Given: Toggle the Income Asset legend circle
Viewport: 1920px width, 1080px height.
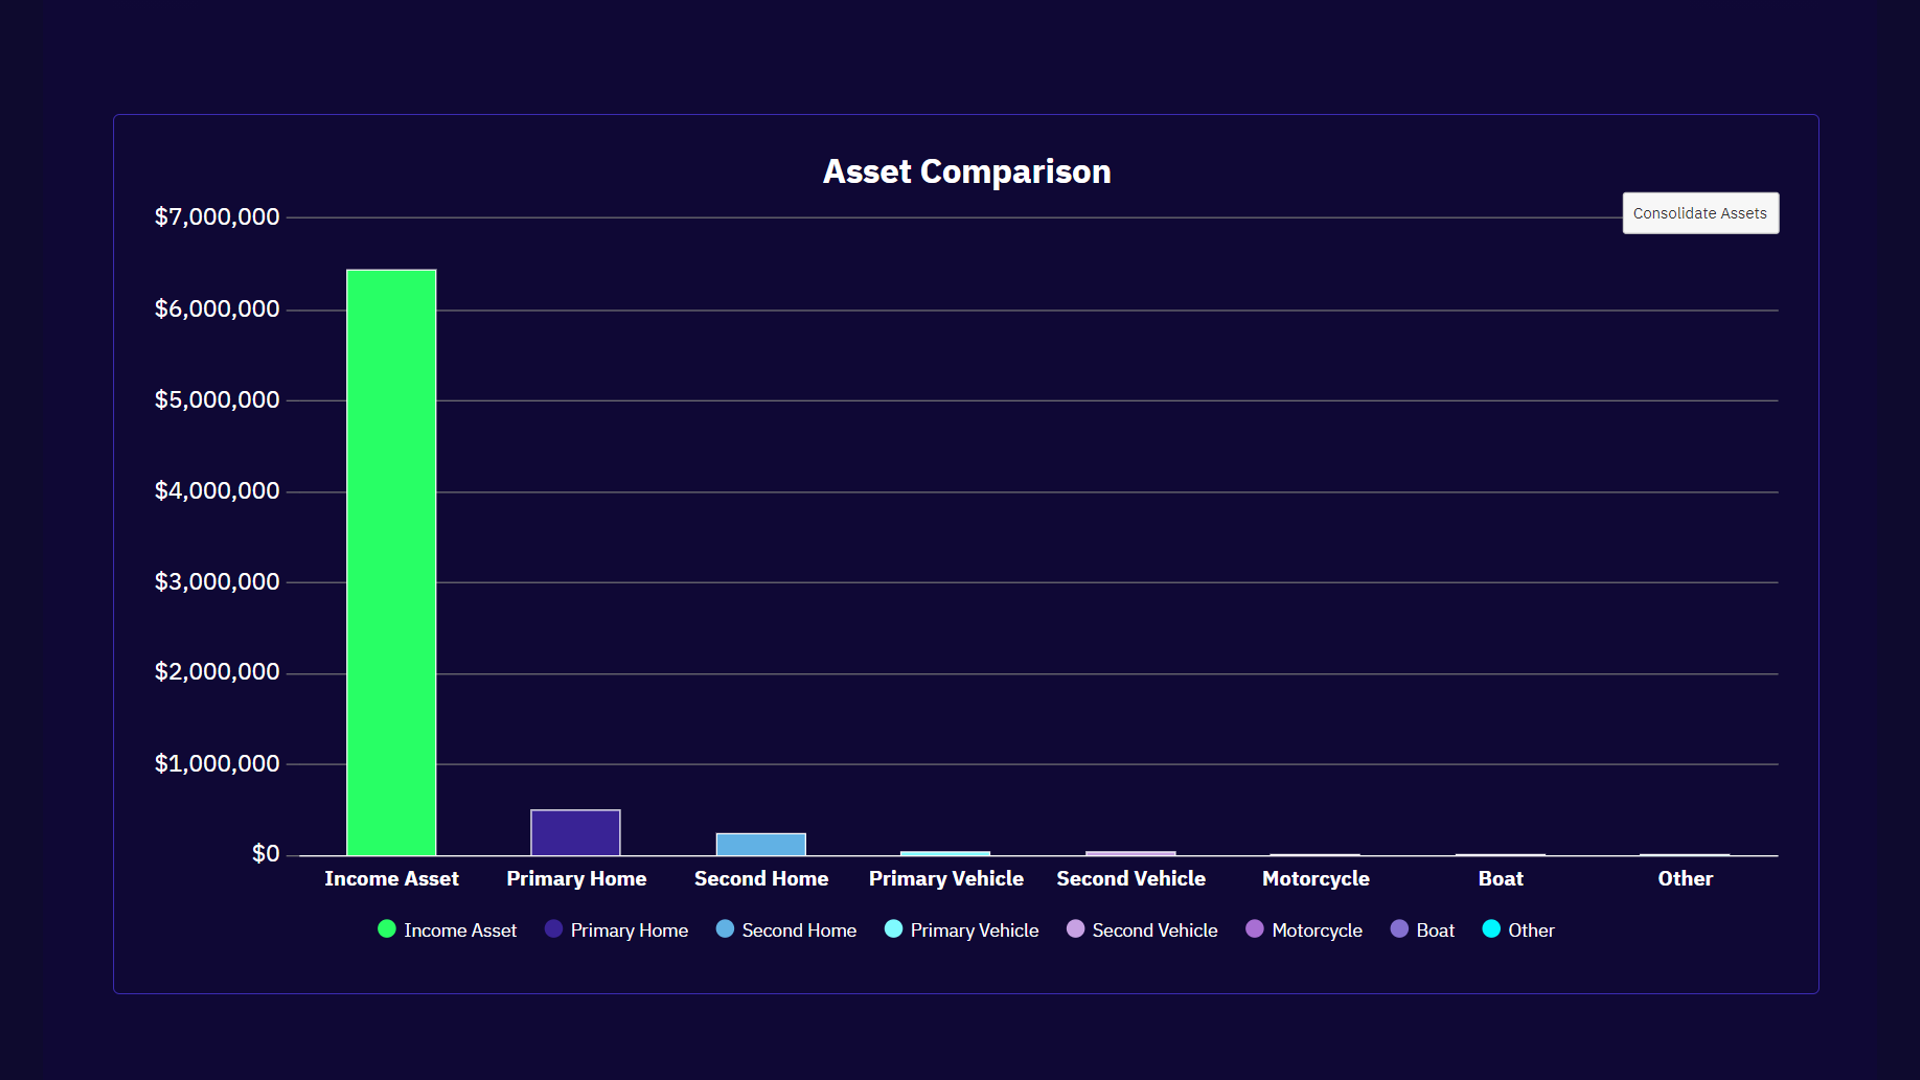Looking at the screenshot, I should [x=387, y=929].
